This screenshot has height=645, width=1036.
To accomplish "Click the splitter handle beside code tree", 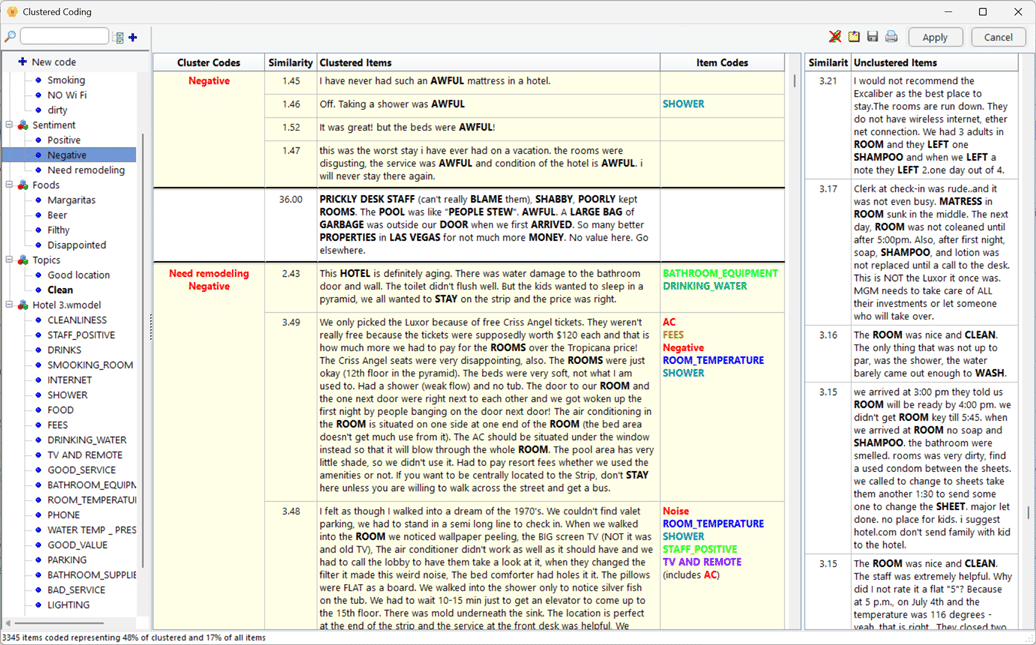I will (x=151, y=327).
